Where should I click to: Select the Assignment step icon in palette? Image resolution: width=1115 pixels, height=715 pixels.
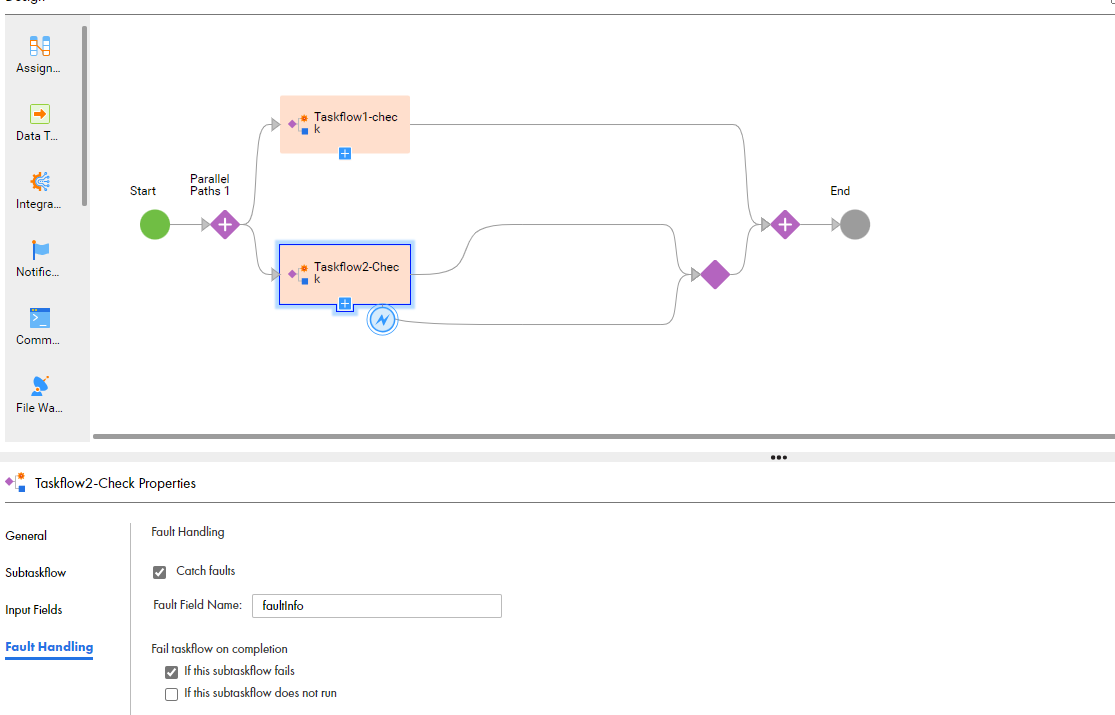(40, 46)
